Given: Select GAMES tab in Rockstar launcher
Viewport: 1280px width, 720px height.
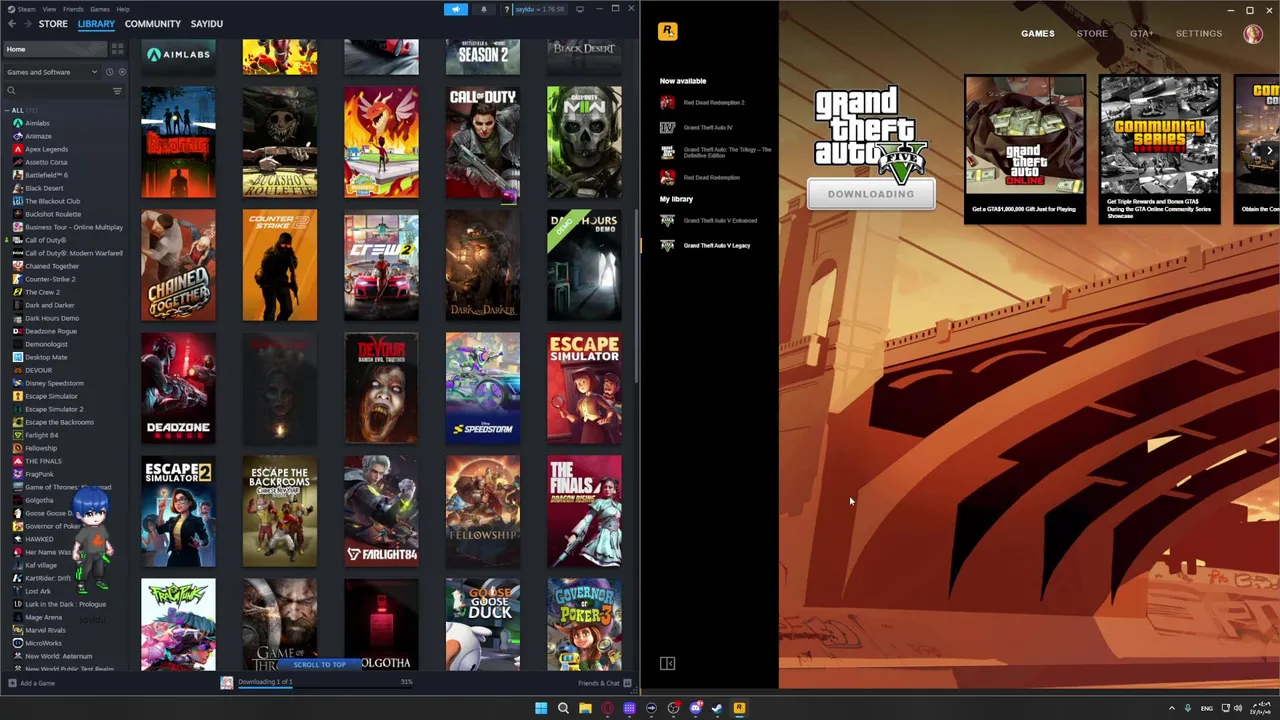Looking at the screenshot, I should (x=1037, y=33).
